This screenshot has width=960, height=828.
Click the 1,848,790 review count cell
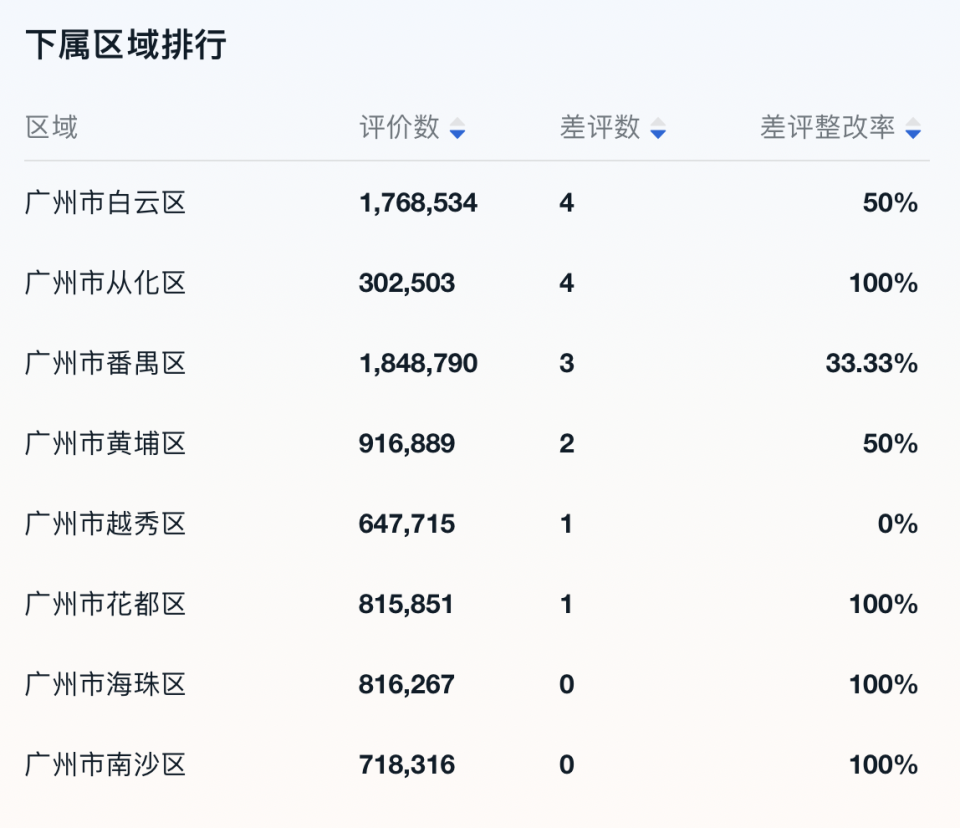click(418, 363)
